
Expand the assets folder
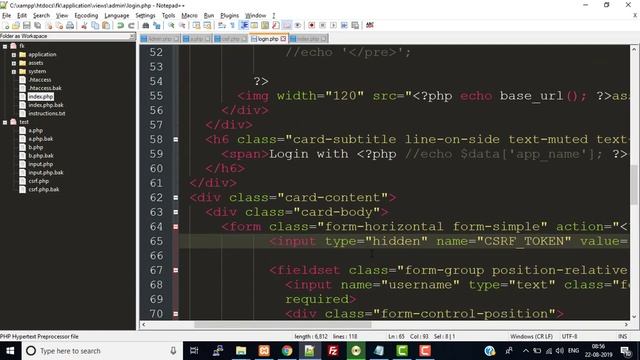pyautogui.click(x=14, y=63)
